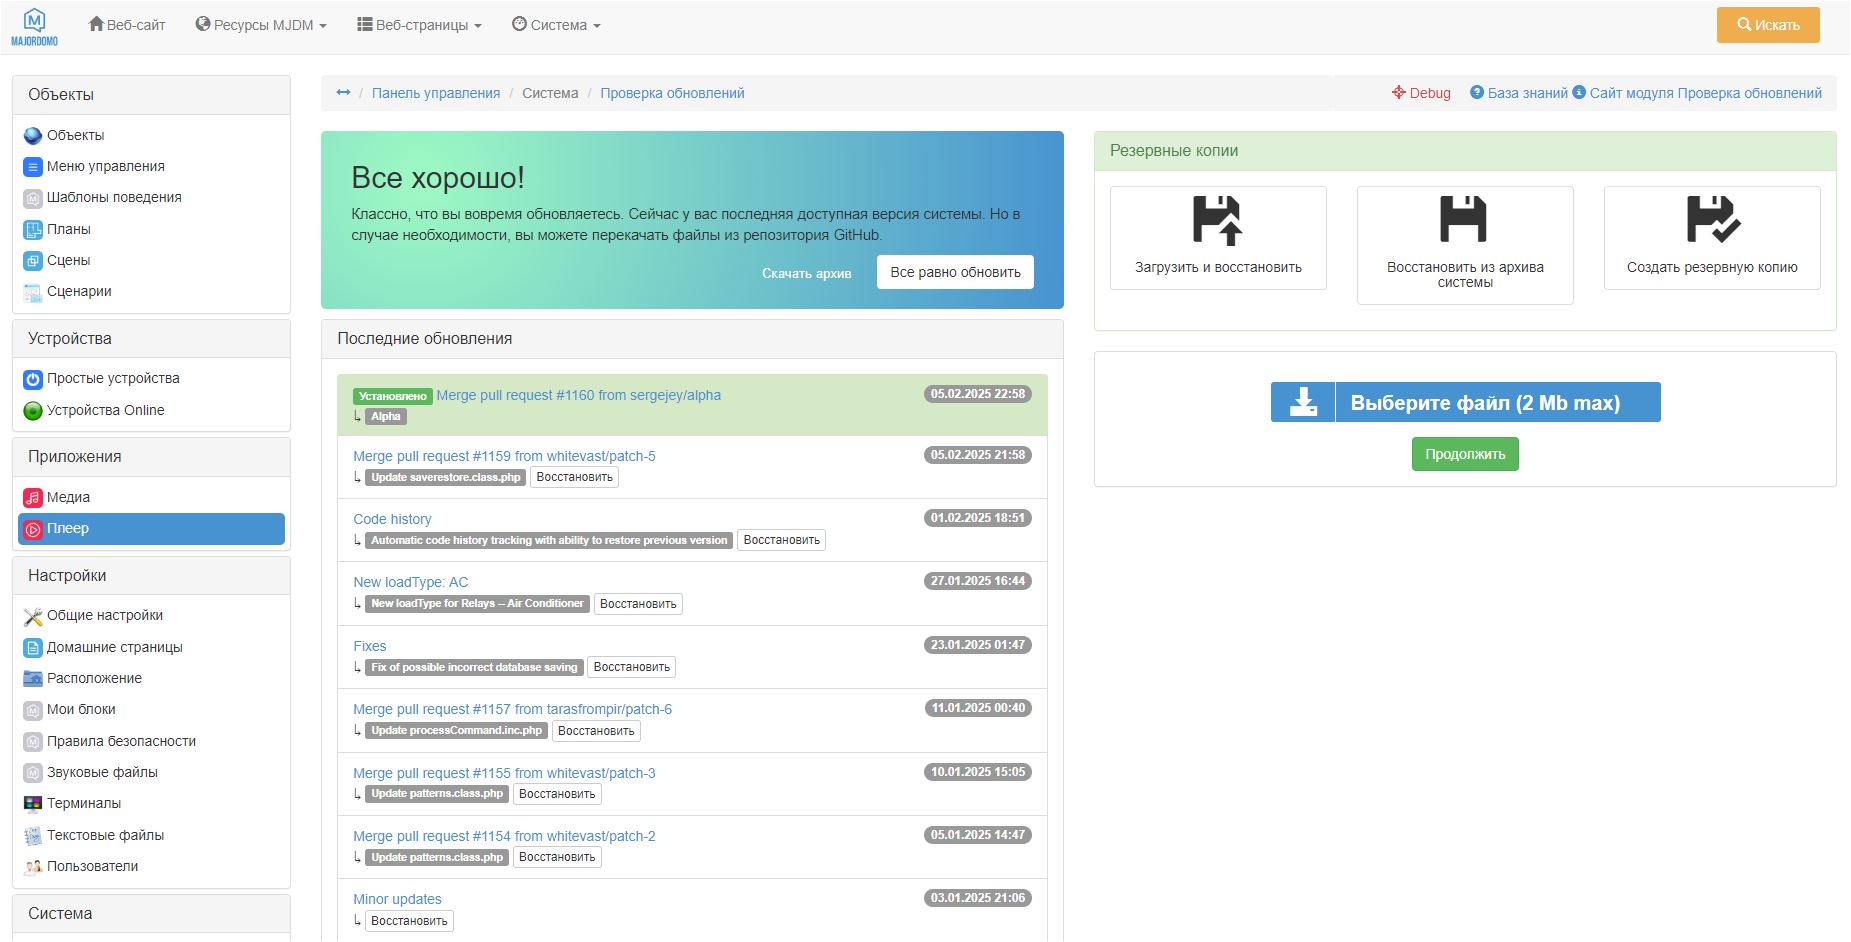The image size is (1851, 942).
Task: Click the Debug link
Action: pos(1421,93)
